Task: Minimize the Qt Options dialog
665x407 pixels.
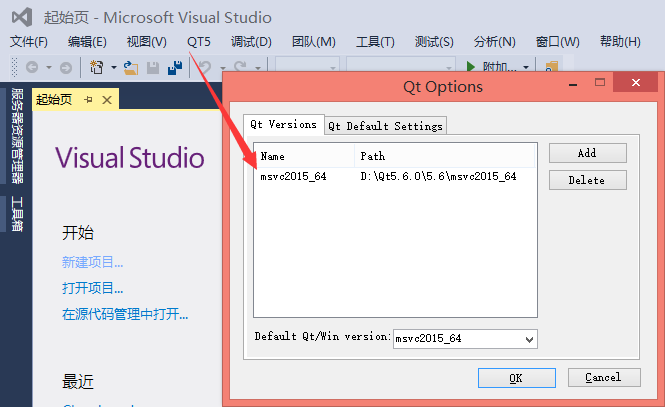Action: pos(573,84)
